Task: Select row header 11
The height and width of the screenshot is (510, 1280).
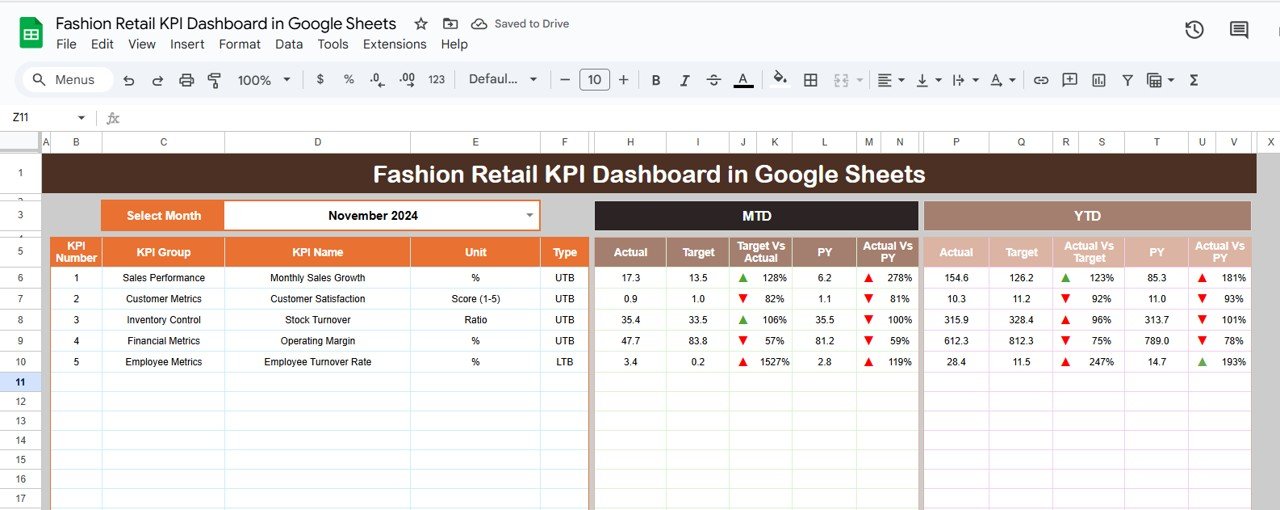Action: [x=20, y=383]
